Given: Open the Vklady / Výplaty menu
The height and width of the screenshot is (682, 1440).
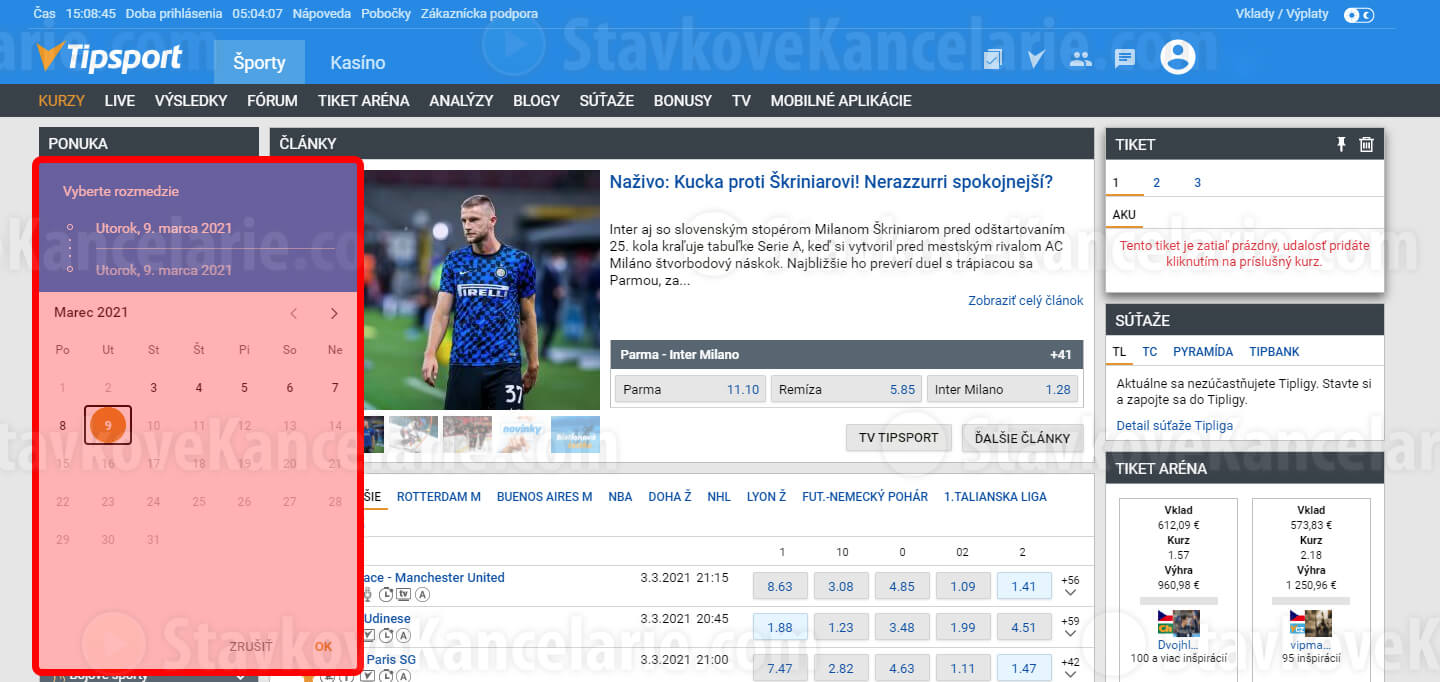Looking at the screenshot, I should [1282, 14].
